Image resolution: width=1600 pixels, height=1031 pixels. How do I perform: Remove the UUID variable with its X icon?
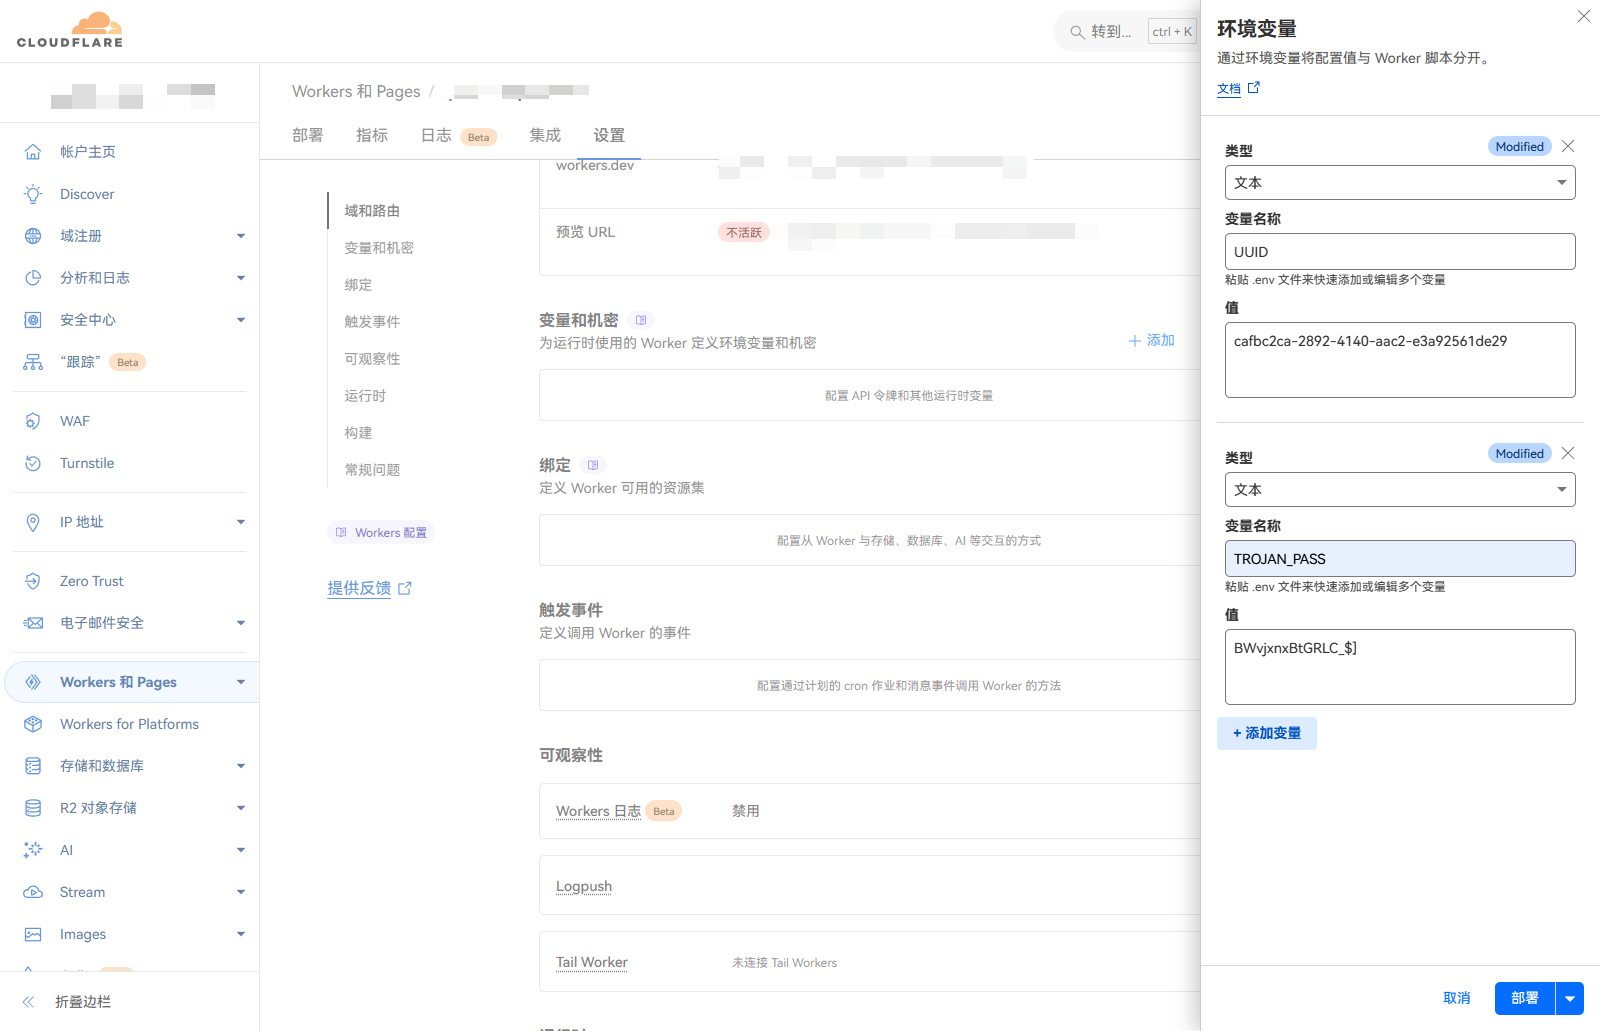(1567, 146)
